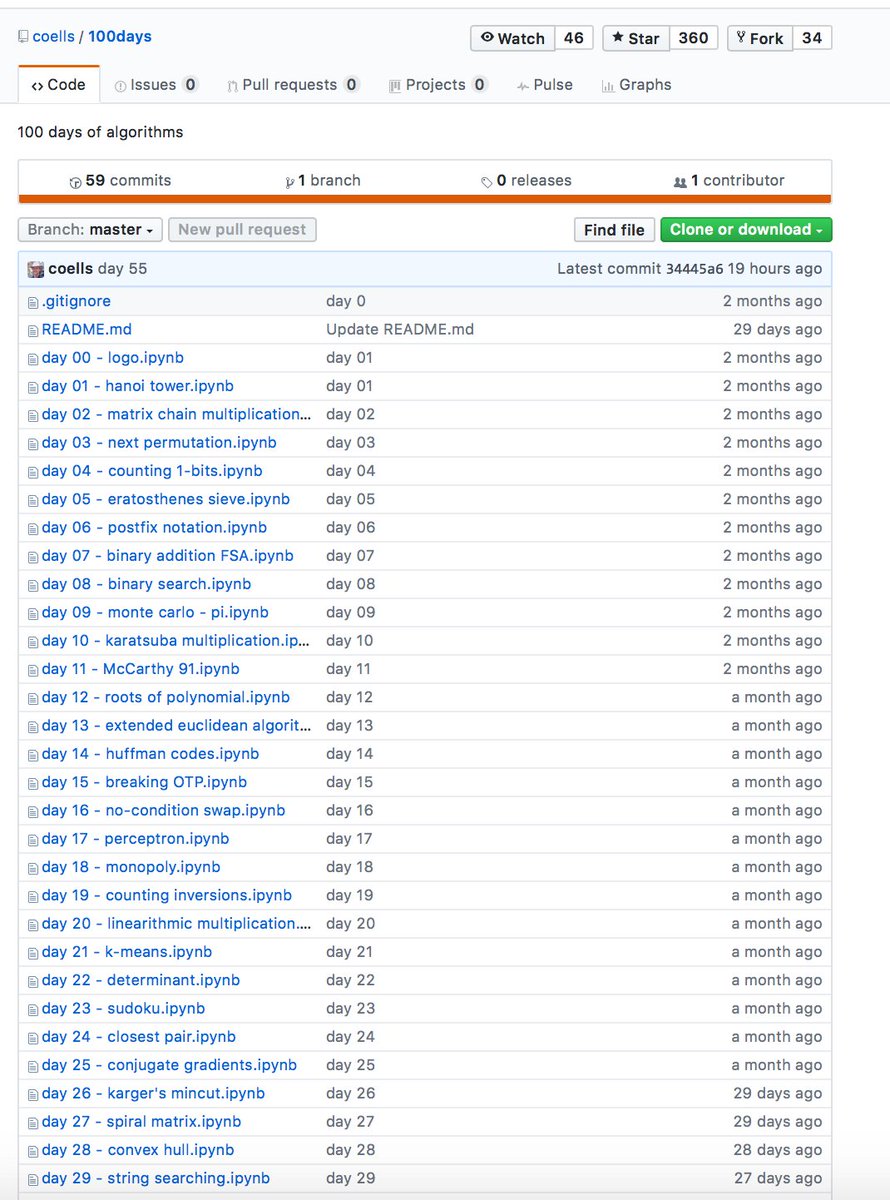Screen dimensions: 890x1200
Task: Click the projects board icon in tab bar
Action: click(x=395, y=86)
